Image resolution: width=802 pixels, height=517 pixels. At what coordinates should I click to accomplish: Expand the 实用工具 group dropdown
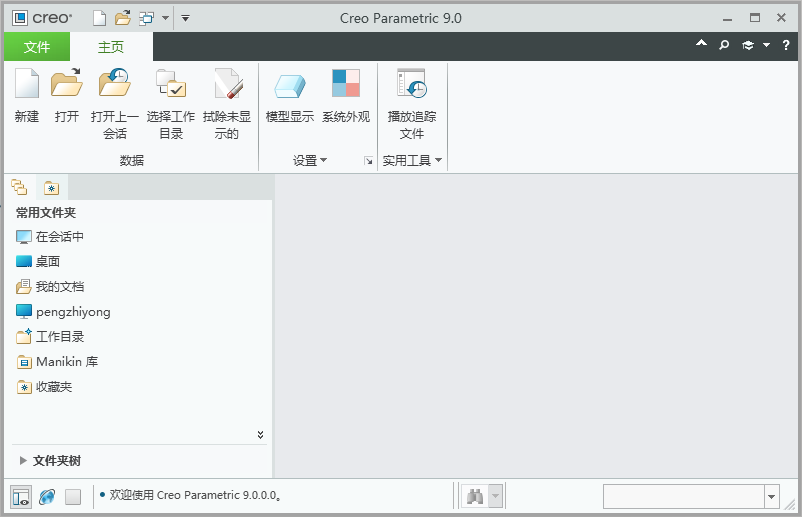coord(412,161)
